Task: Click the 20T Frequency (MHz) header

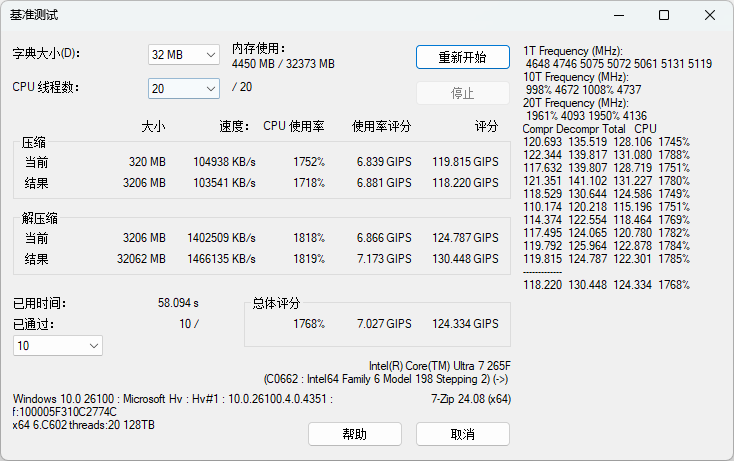Action: (x=576, y=103)
